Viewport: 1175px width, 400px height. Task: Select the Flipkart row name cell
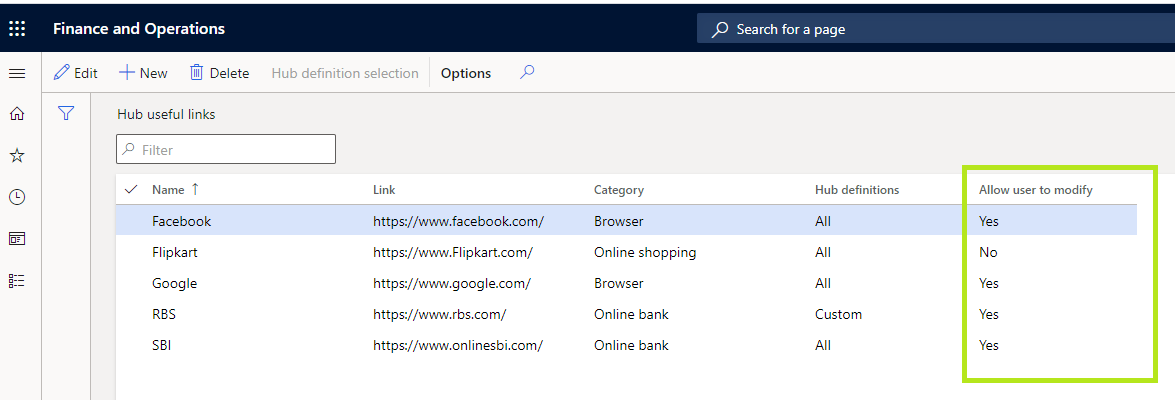(175, 252)
